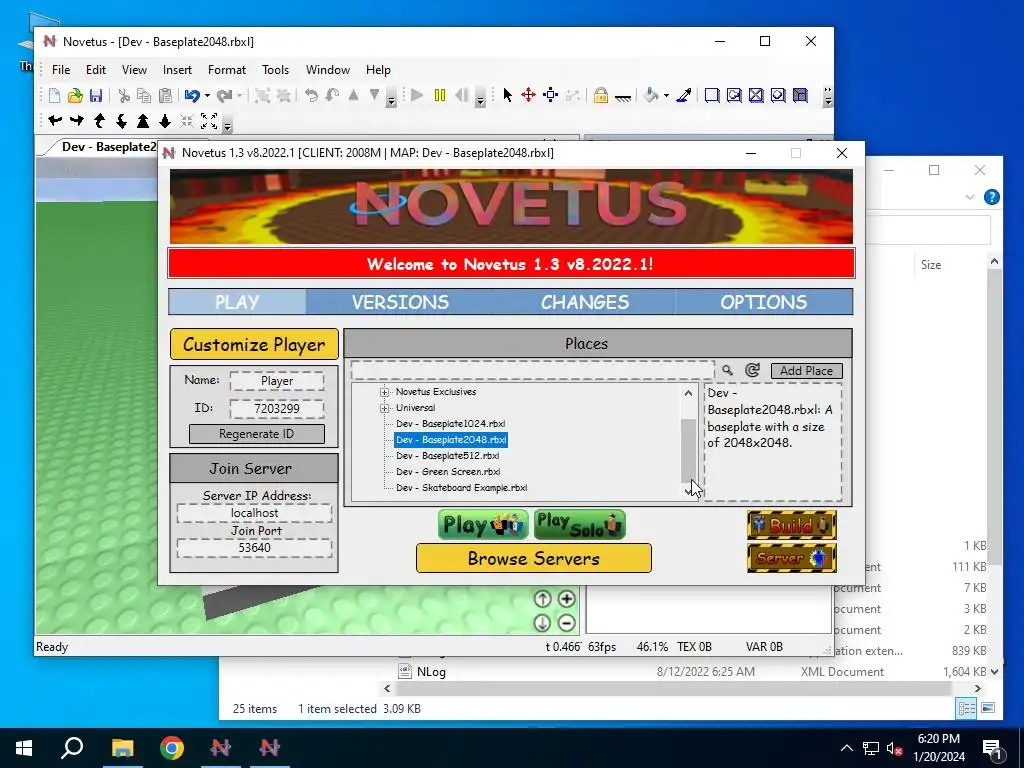Click the paint bucket Fill tool
Image resolution: width=1024 pixels, height=768 pixels.
coord(651,95)
